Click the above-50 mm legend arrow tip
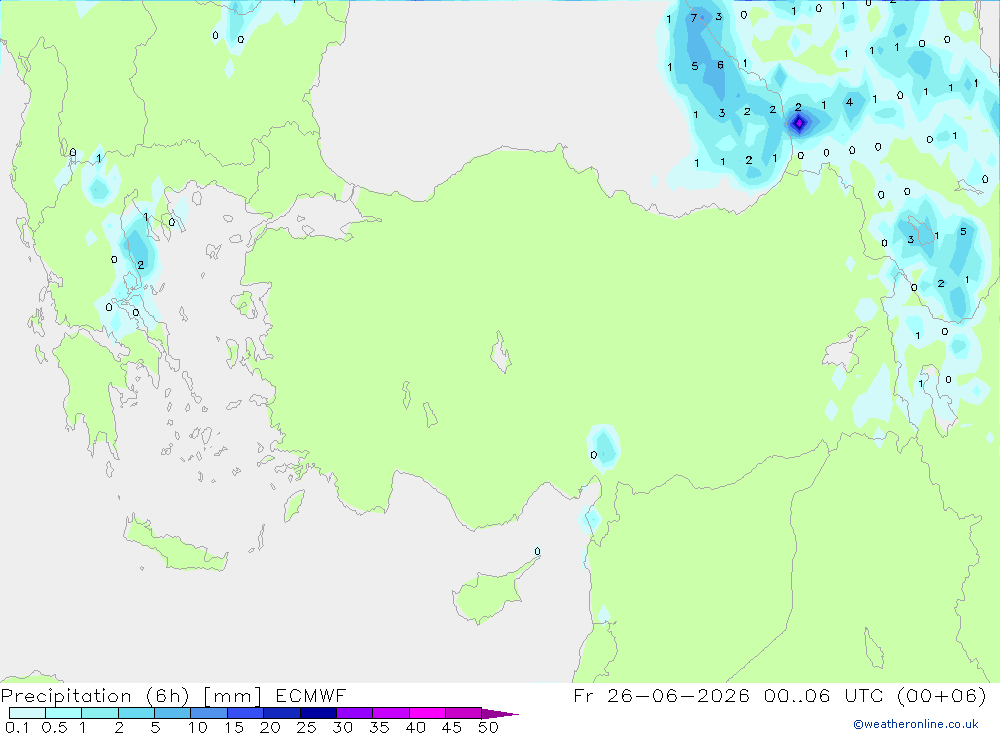 pos(500,713)
